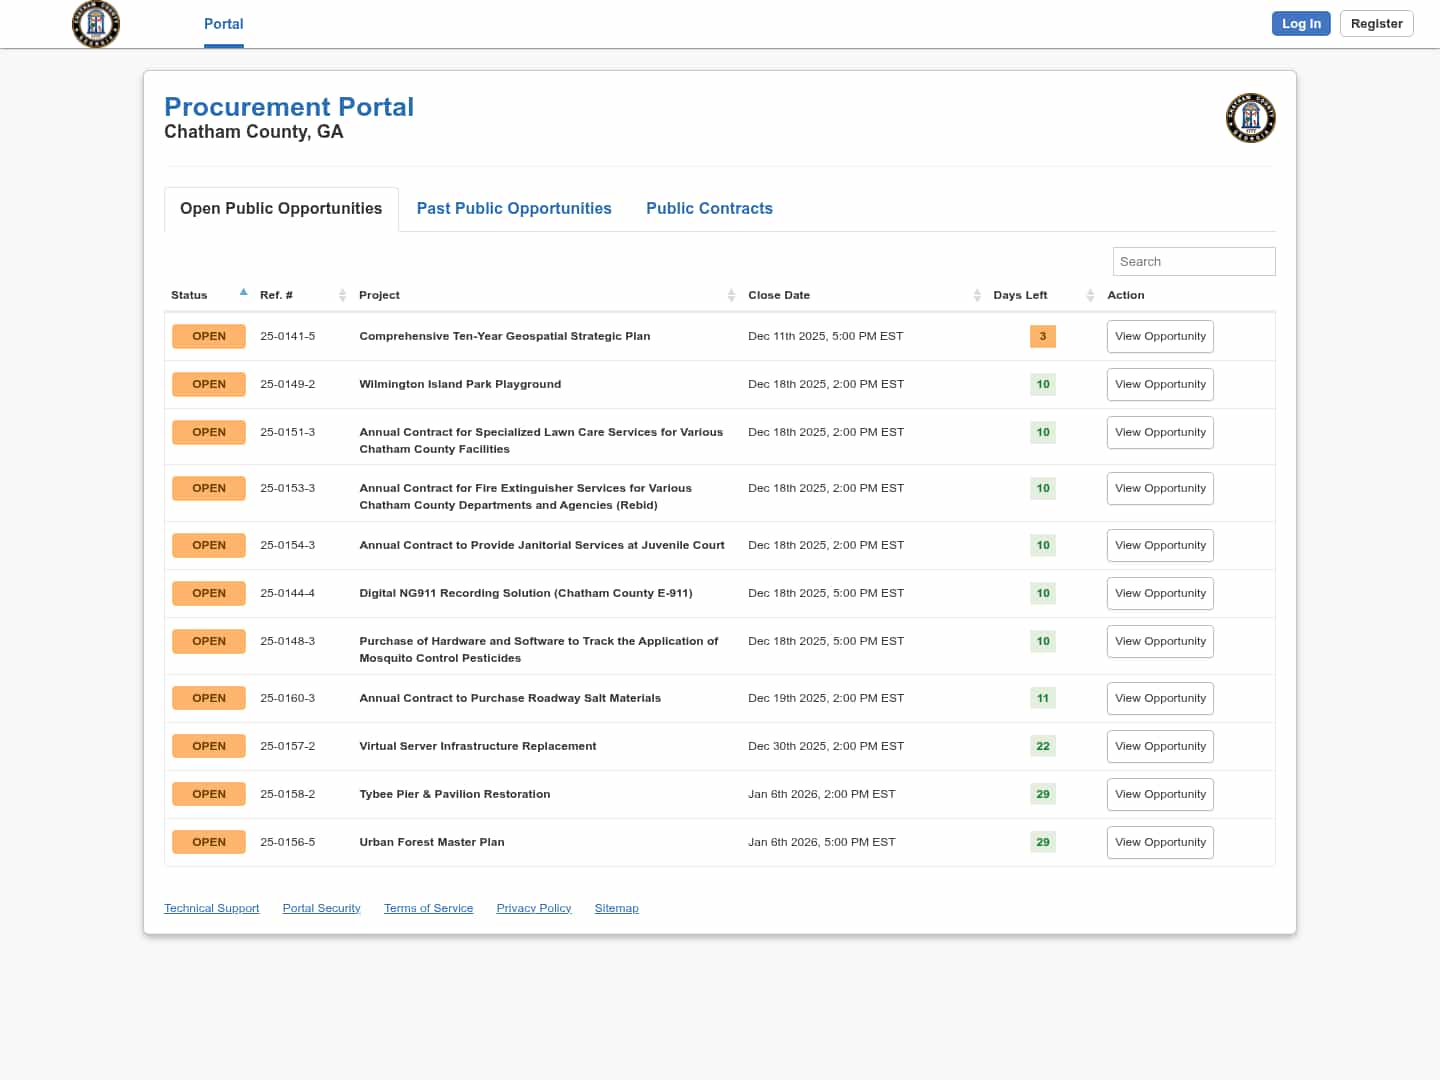This screenshot has height=1080, width=1440.
Task: Click OPEN status badge for Urban Forest Master Plan
Action: (209, 842)
